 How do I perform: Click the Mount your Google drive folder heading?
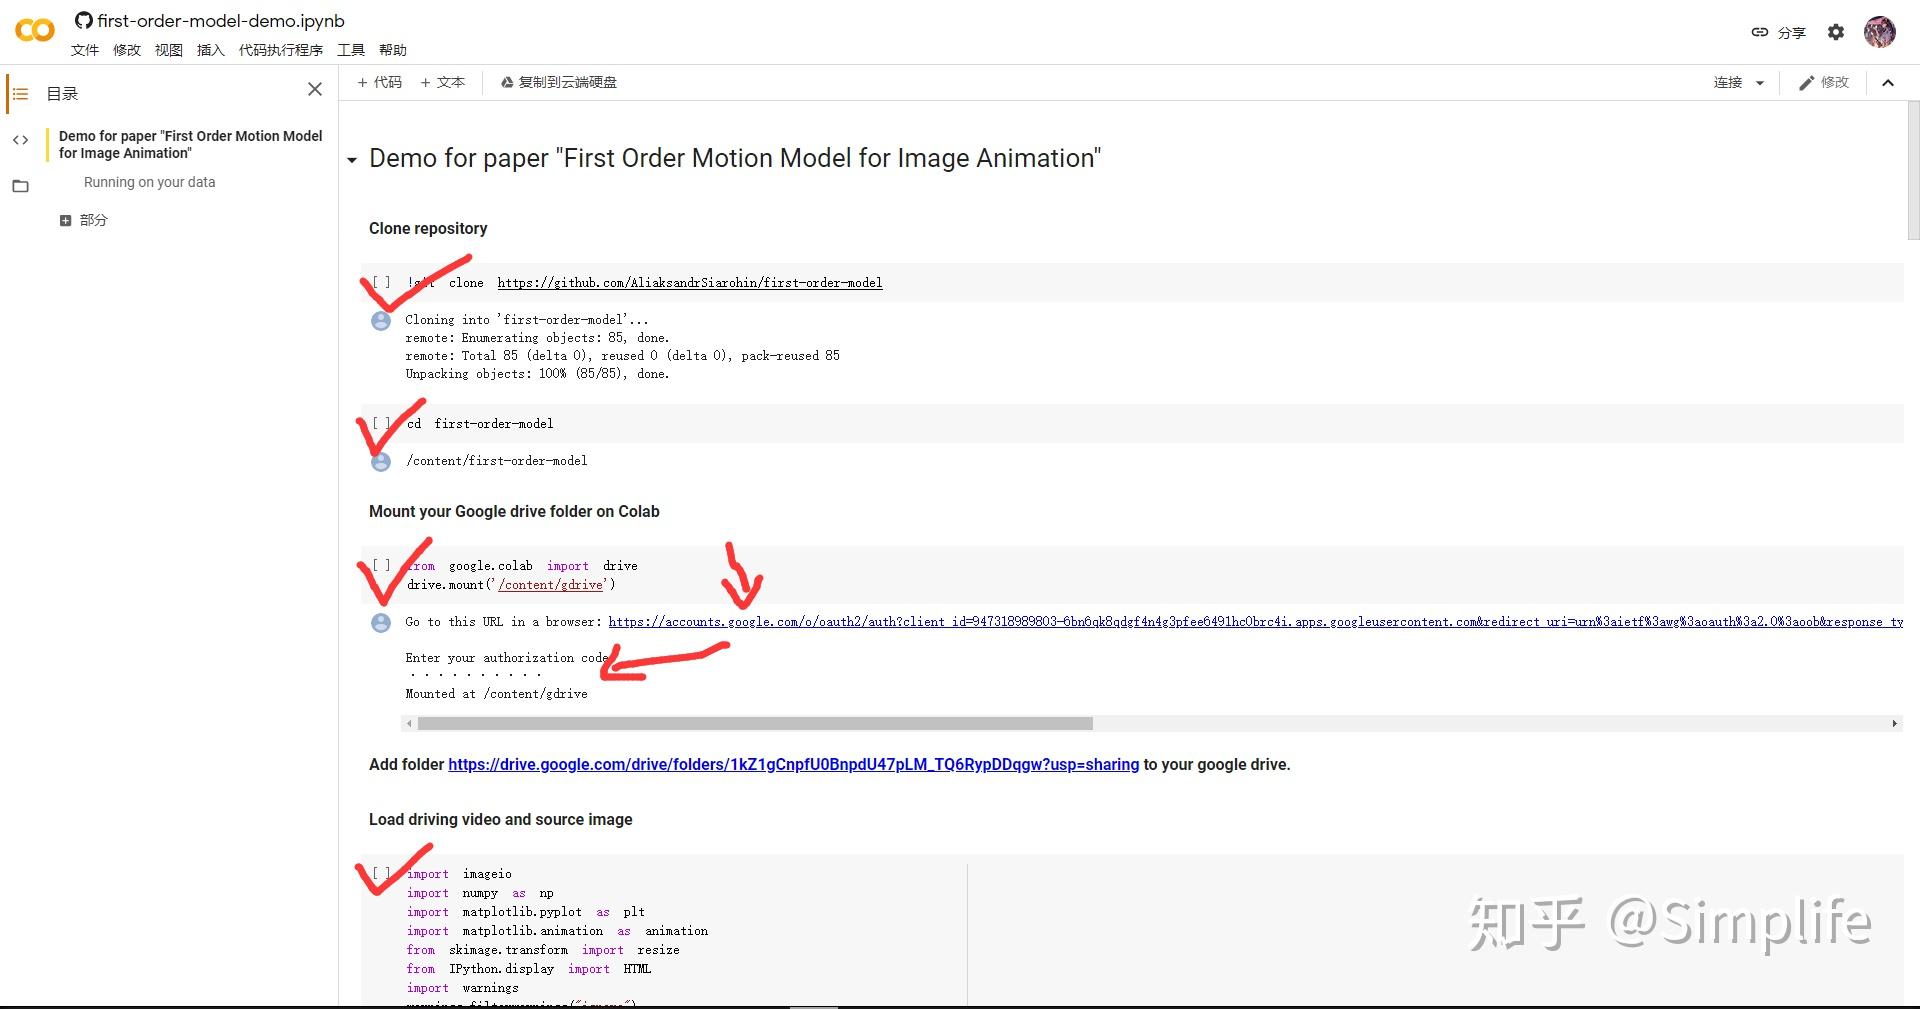[x=514, y=511]
